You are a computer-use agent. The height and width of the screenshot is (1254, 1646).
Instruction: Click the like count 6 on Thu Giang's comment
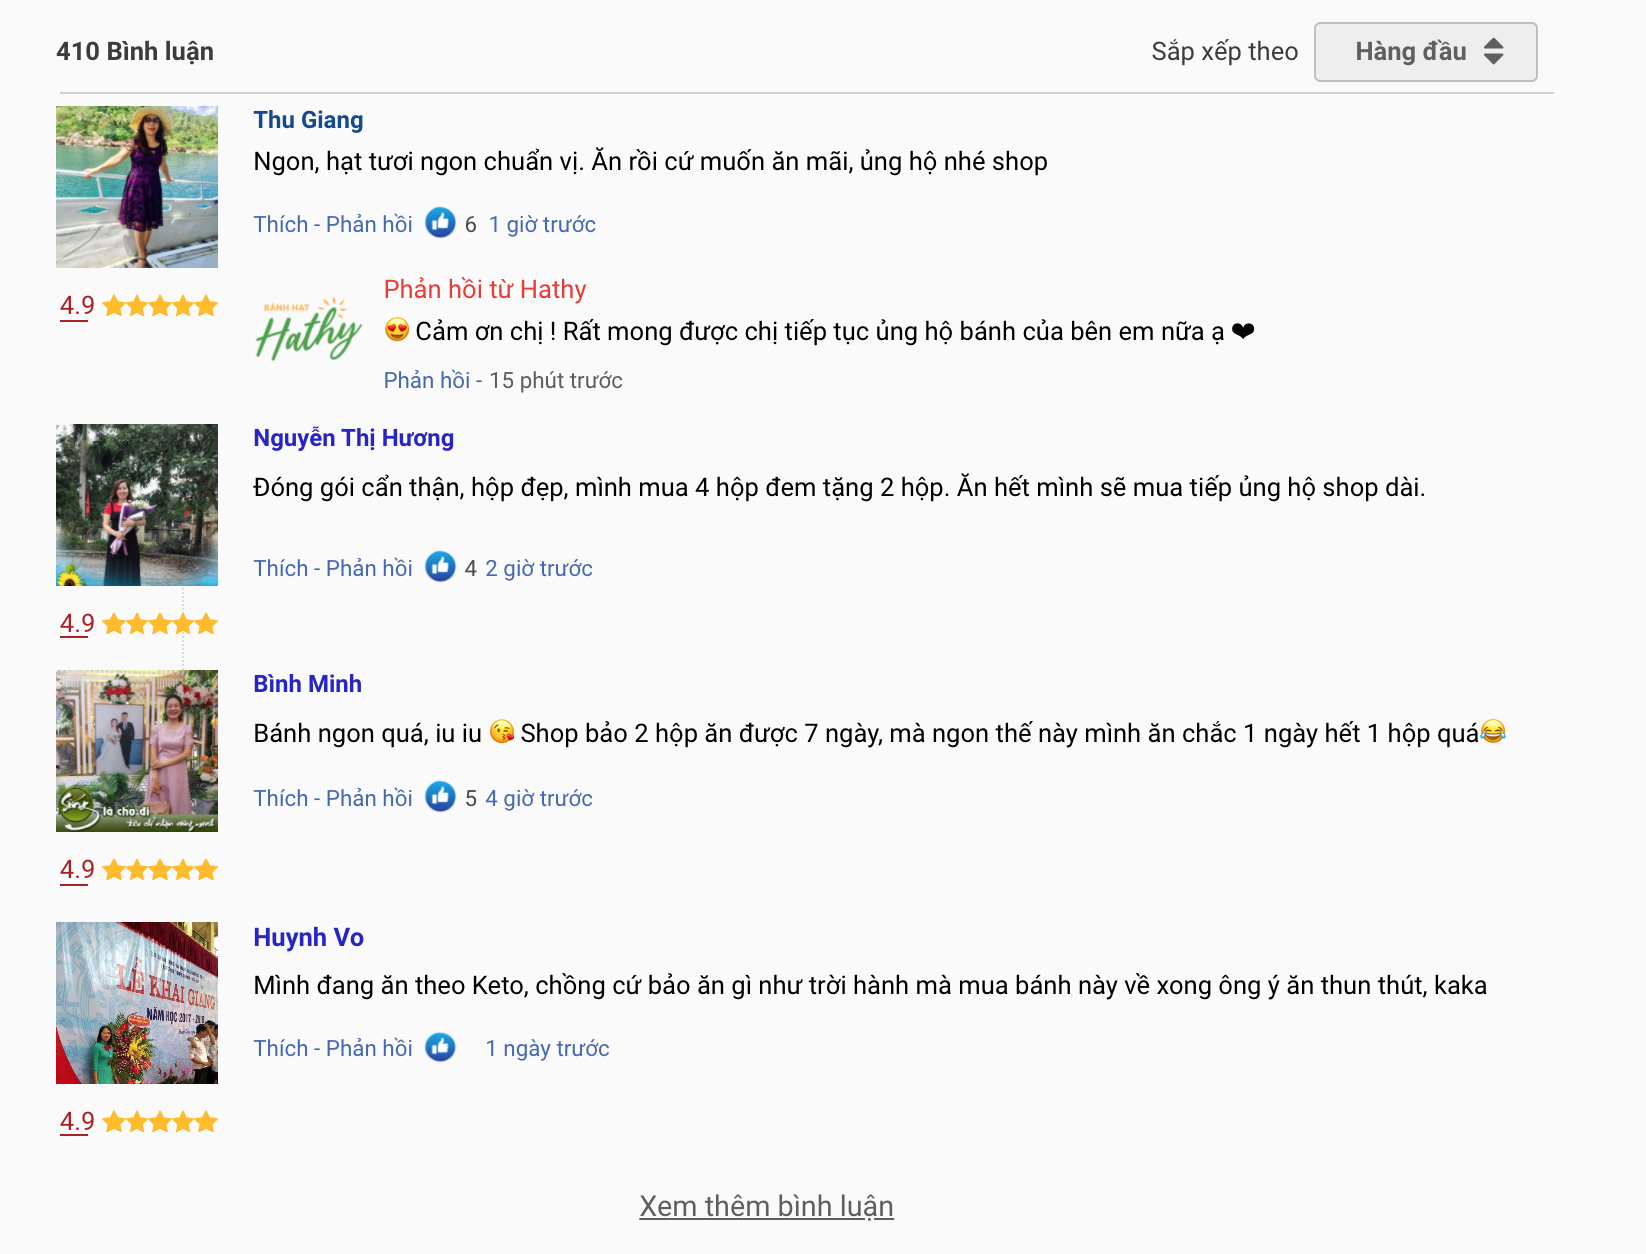click(x=470, y=224)
